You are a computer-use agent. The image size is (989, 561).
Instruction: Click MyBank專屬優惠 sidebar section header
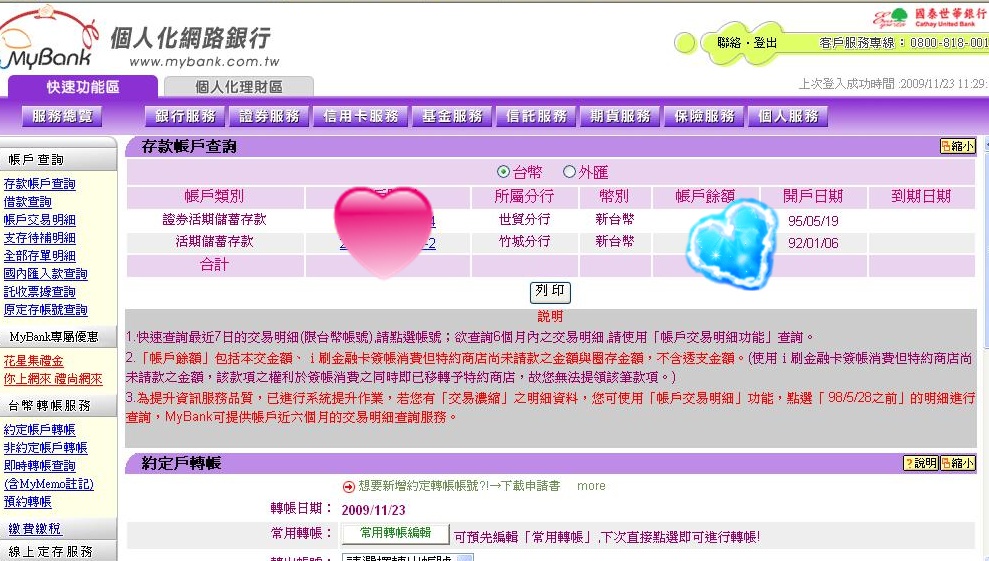[54, 337]
